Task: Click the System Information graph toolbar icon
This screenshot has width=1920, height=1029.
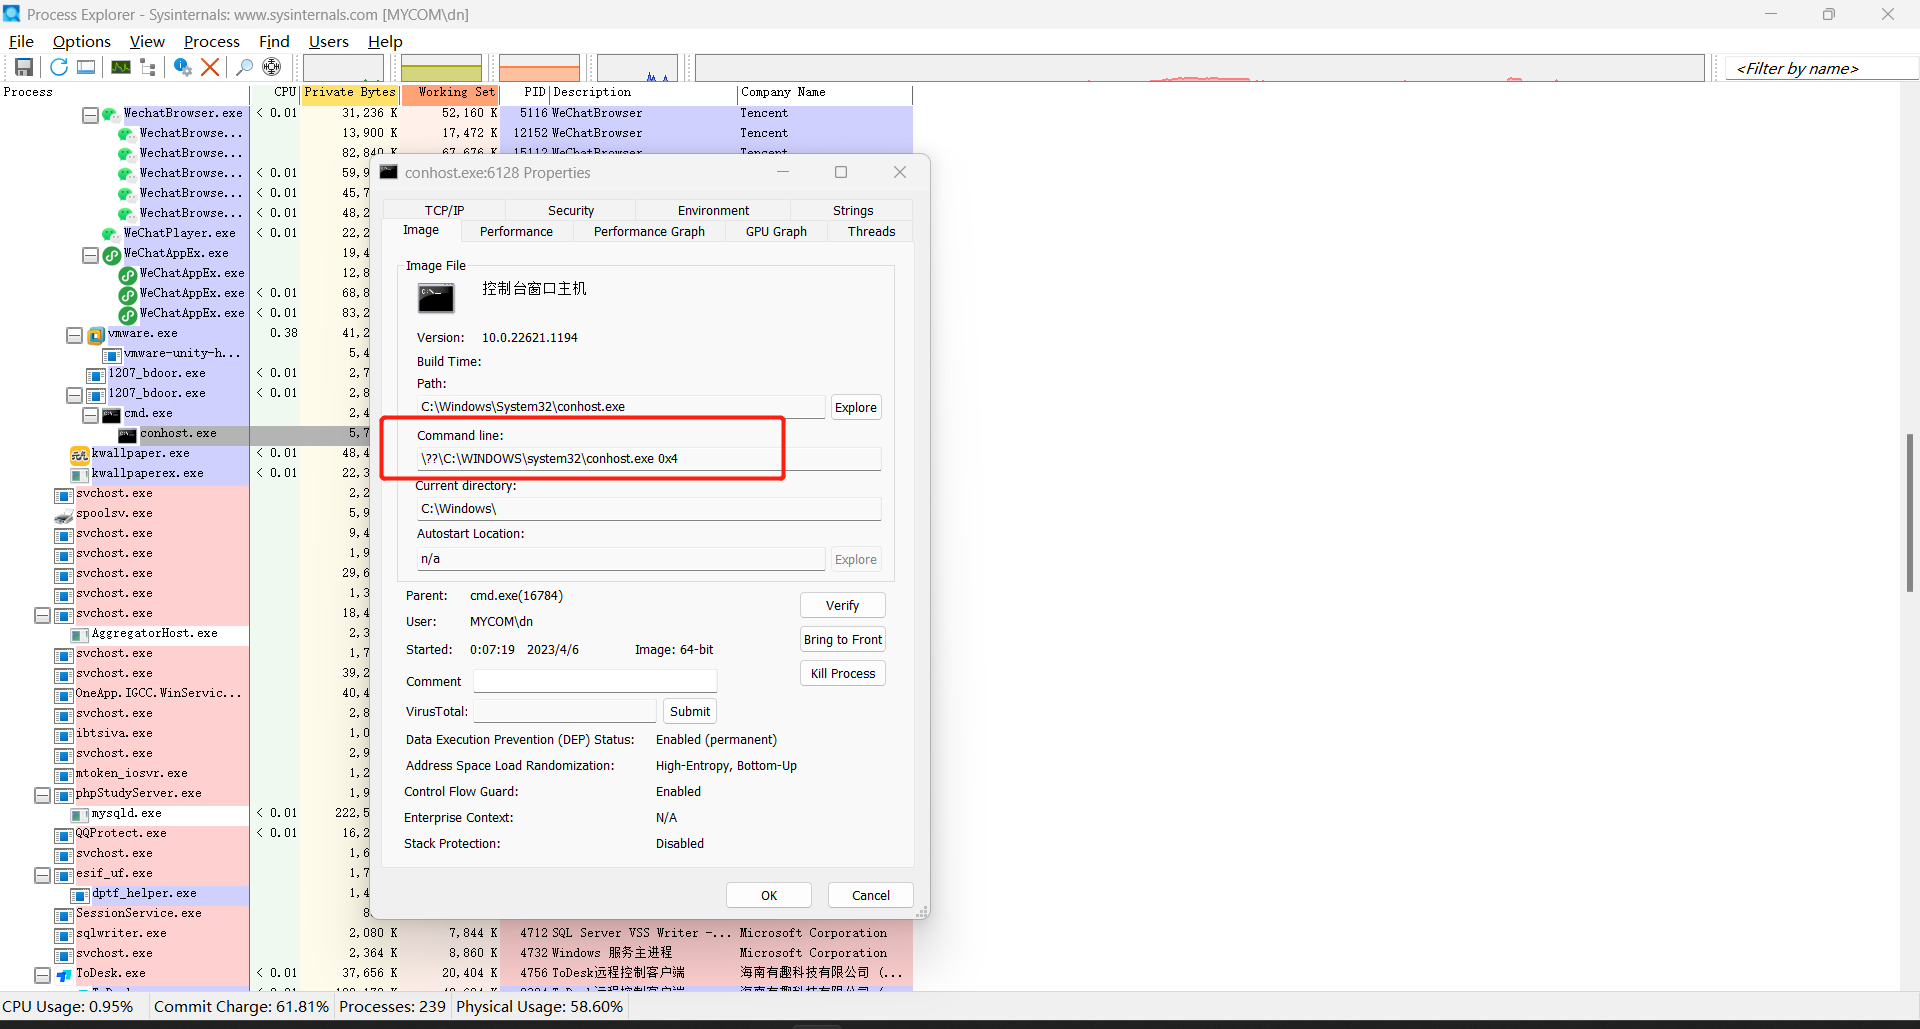Action: click(121, 67)
